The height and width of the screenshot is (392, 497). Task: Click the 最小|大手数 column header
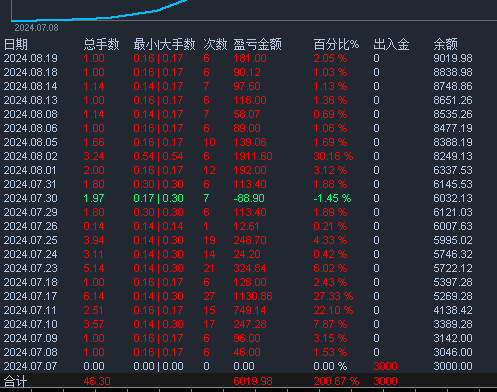164,44
